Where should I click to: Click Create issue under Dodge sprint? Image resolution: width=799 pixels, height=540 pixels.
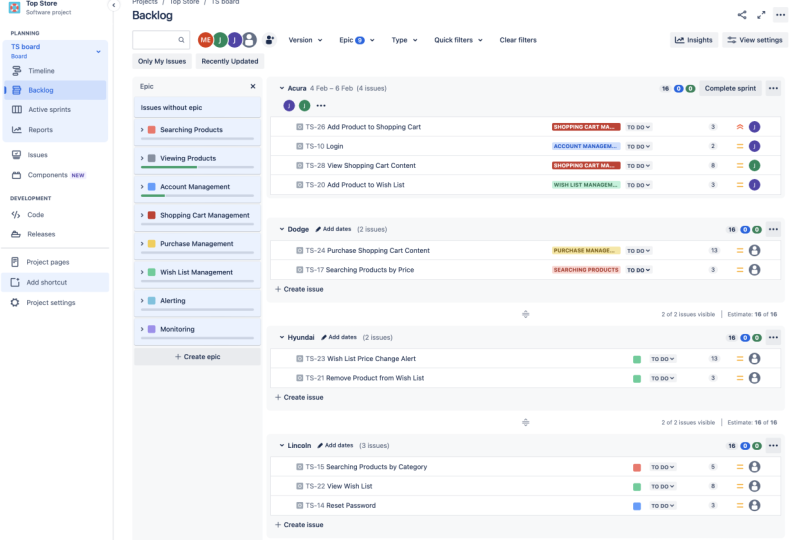pyautogui.click(x=299, y=289)
